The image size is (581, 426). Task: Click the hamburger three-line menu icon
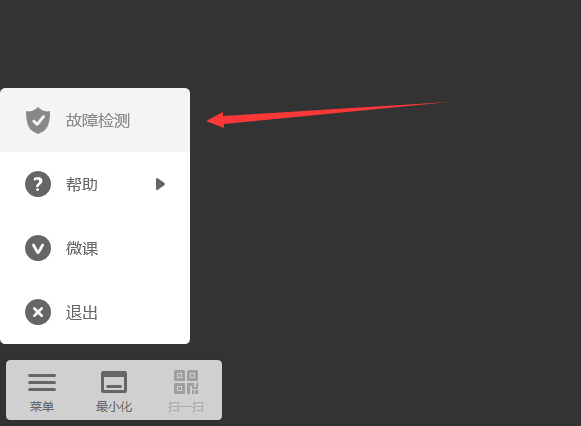(42, 382)
